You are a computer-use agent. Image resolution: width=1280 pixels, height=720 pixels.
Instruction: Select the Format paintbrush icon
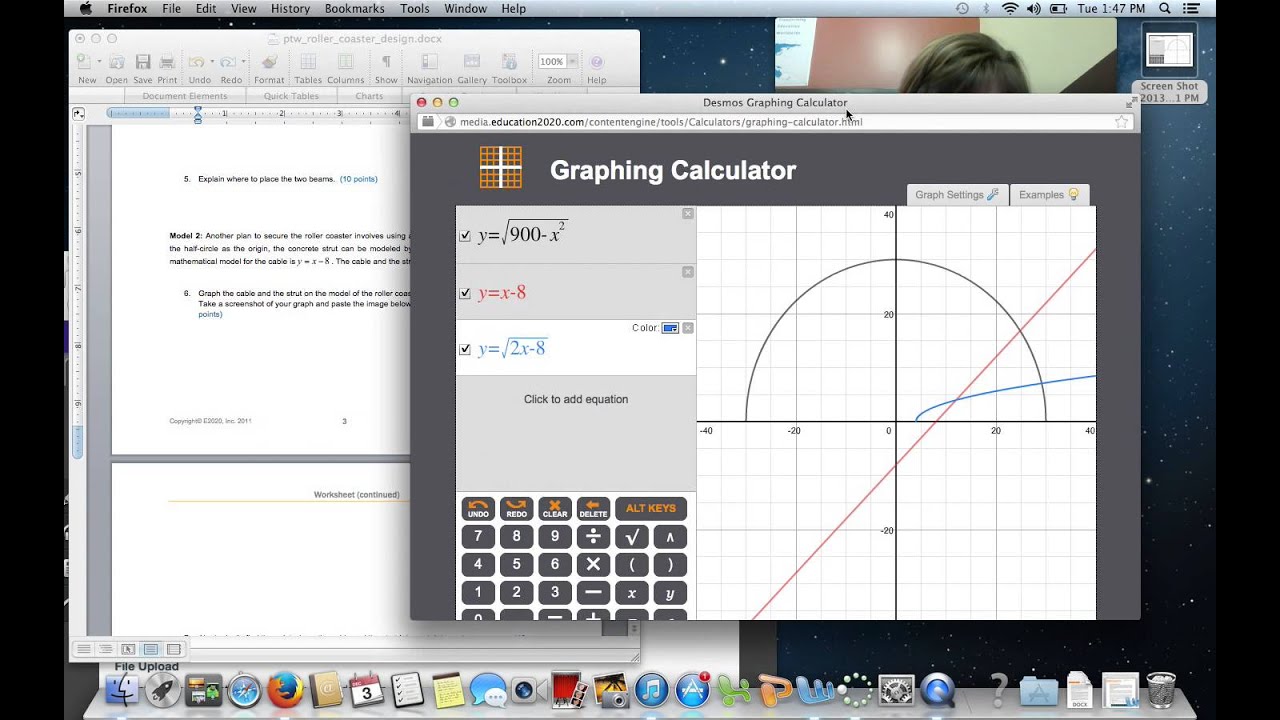click(268, 63)
